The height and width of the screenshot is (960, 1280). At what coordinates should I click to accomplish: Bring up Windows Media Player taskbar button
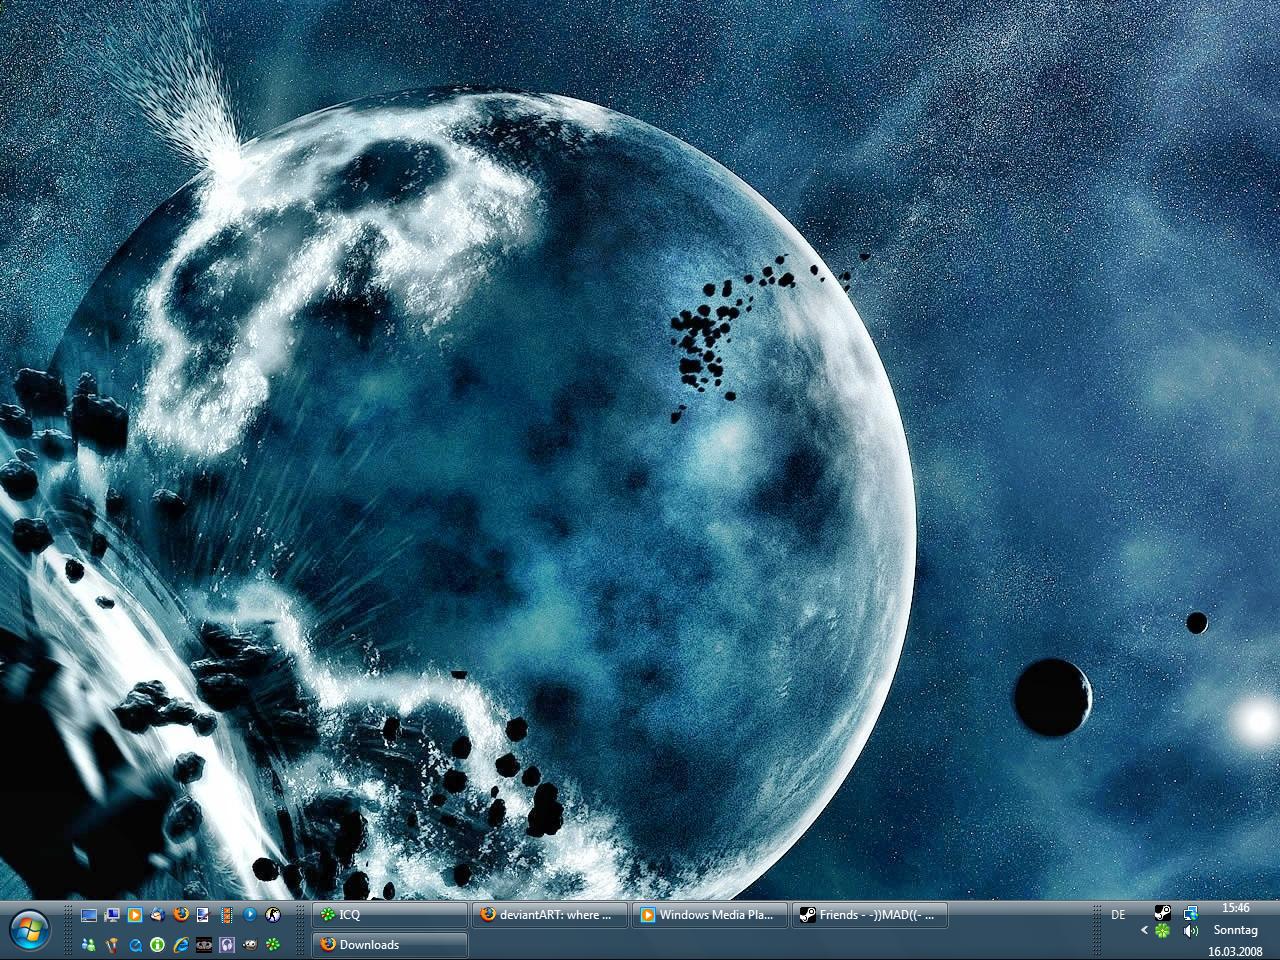click(x=709, y=915)
